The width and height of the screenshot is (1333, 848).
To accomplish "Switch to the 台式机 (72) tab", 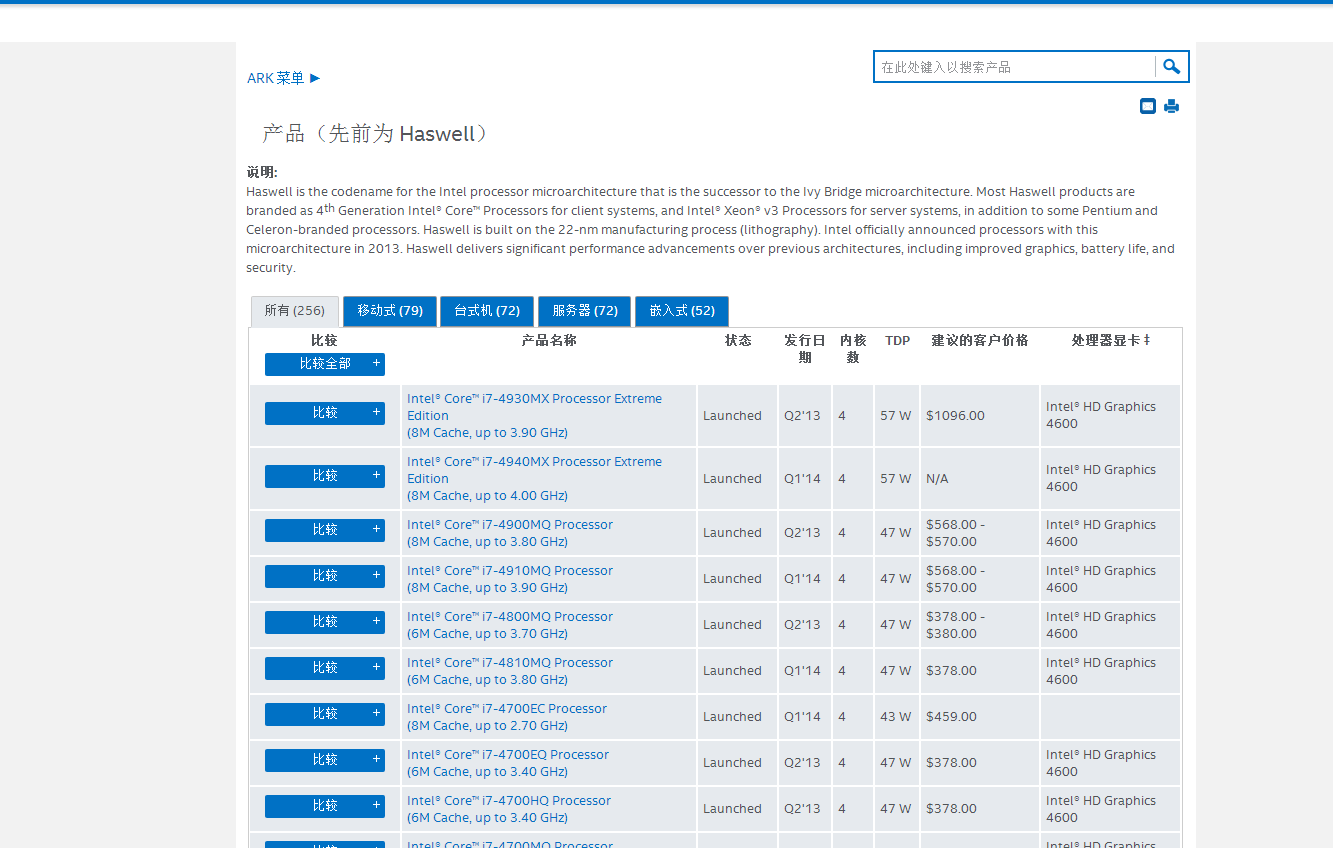I will point(487,311).
